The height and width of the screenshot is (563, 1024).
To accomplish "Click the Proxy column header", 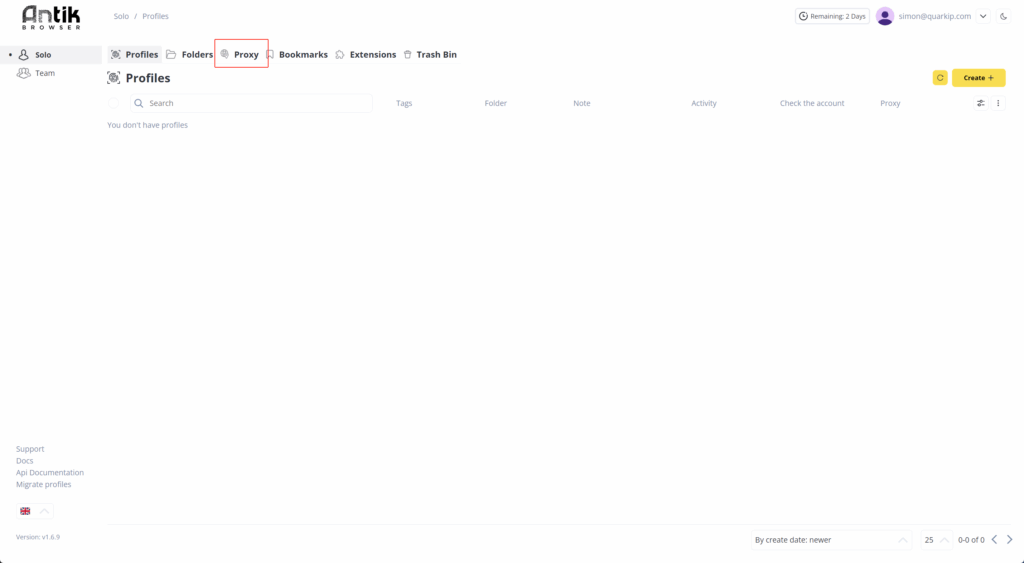I will [890, 103].
